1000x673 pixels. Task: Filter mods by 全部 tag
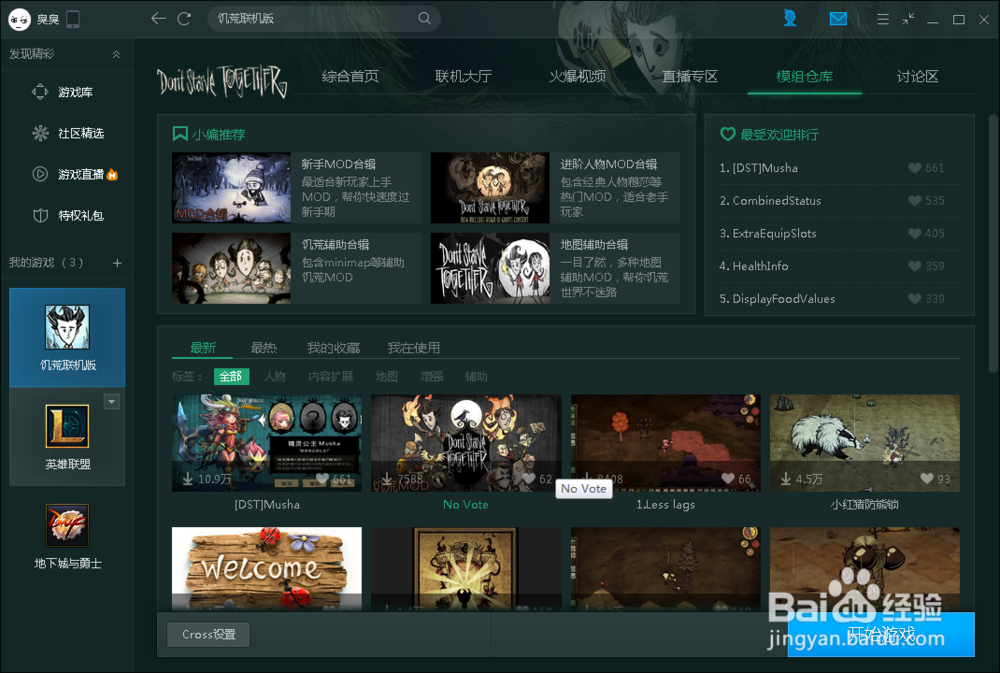click(231, 376)
